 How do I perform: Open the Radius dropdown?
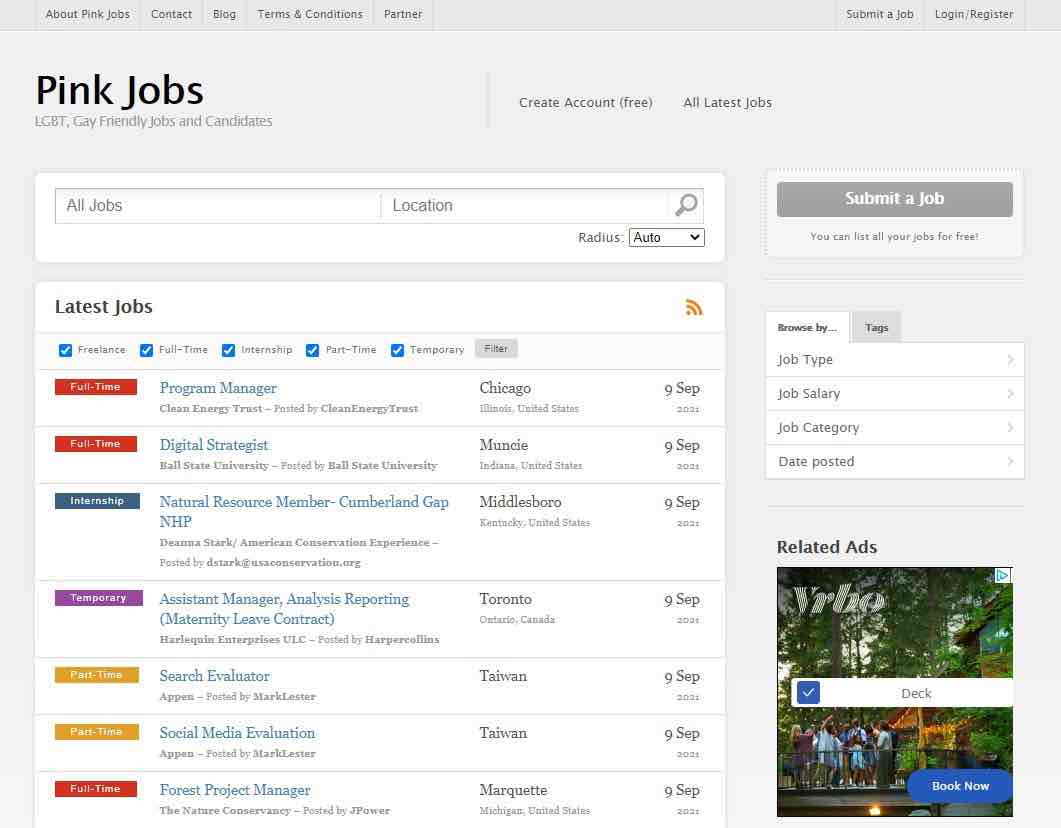pos(667,237)
